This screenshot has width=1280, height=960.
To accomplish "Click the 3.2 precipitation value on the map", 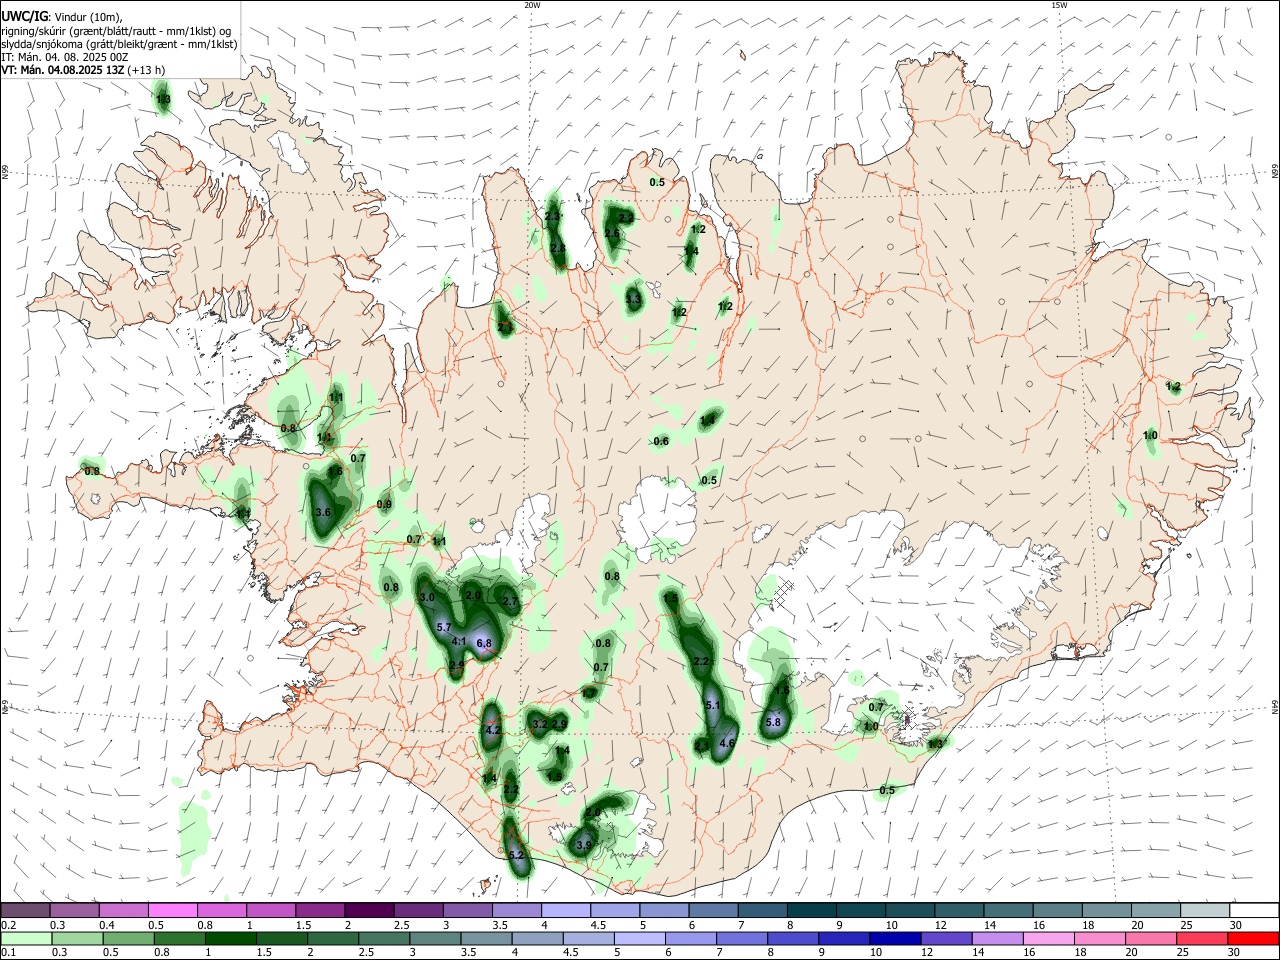I will pos(540,724).
